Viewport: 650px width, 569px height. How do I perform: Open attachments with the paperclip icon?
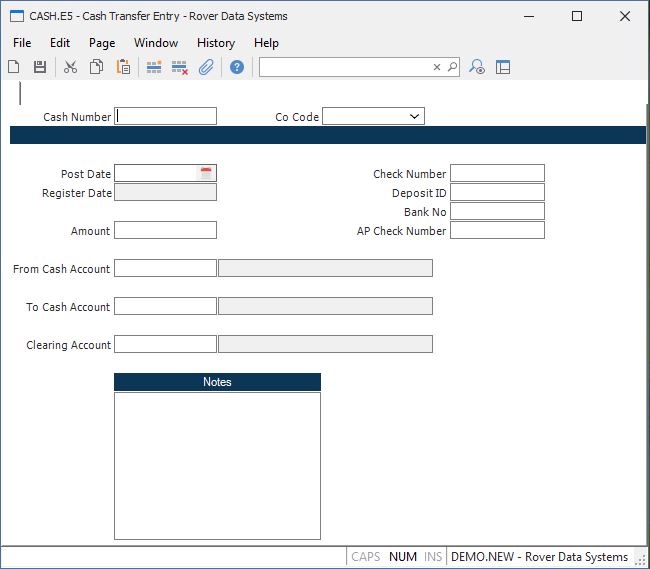(206, 67)
